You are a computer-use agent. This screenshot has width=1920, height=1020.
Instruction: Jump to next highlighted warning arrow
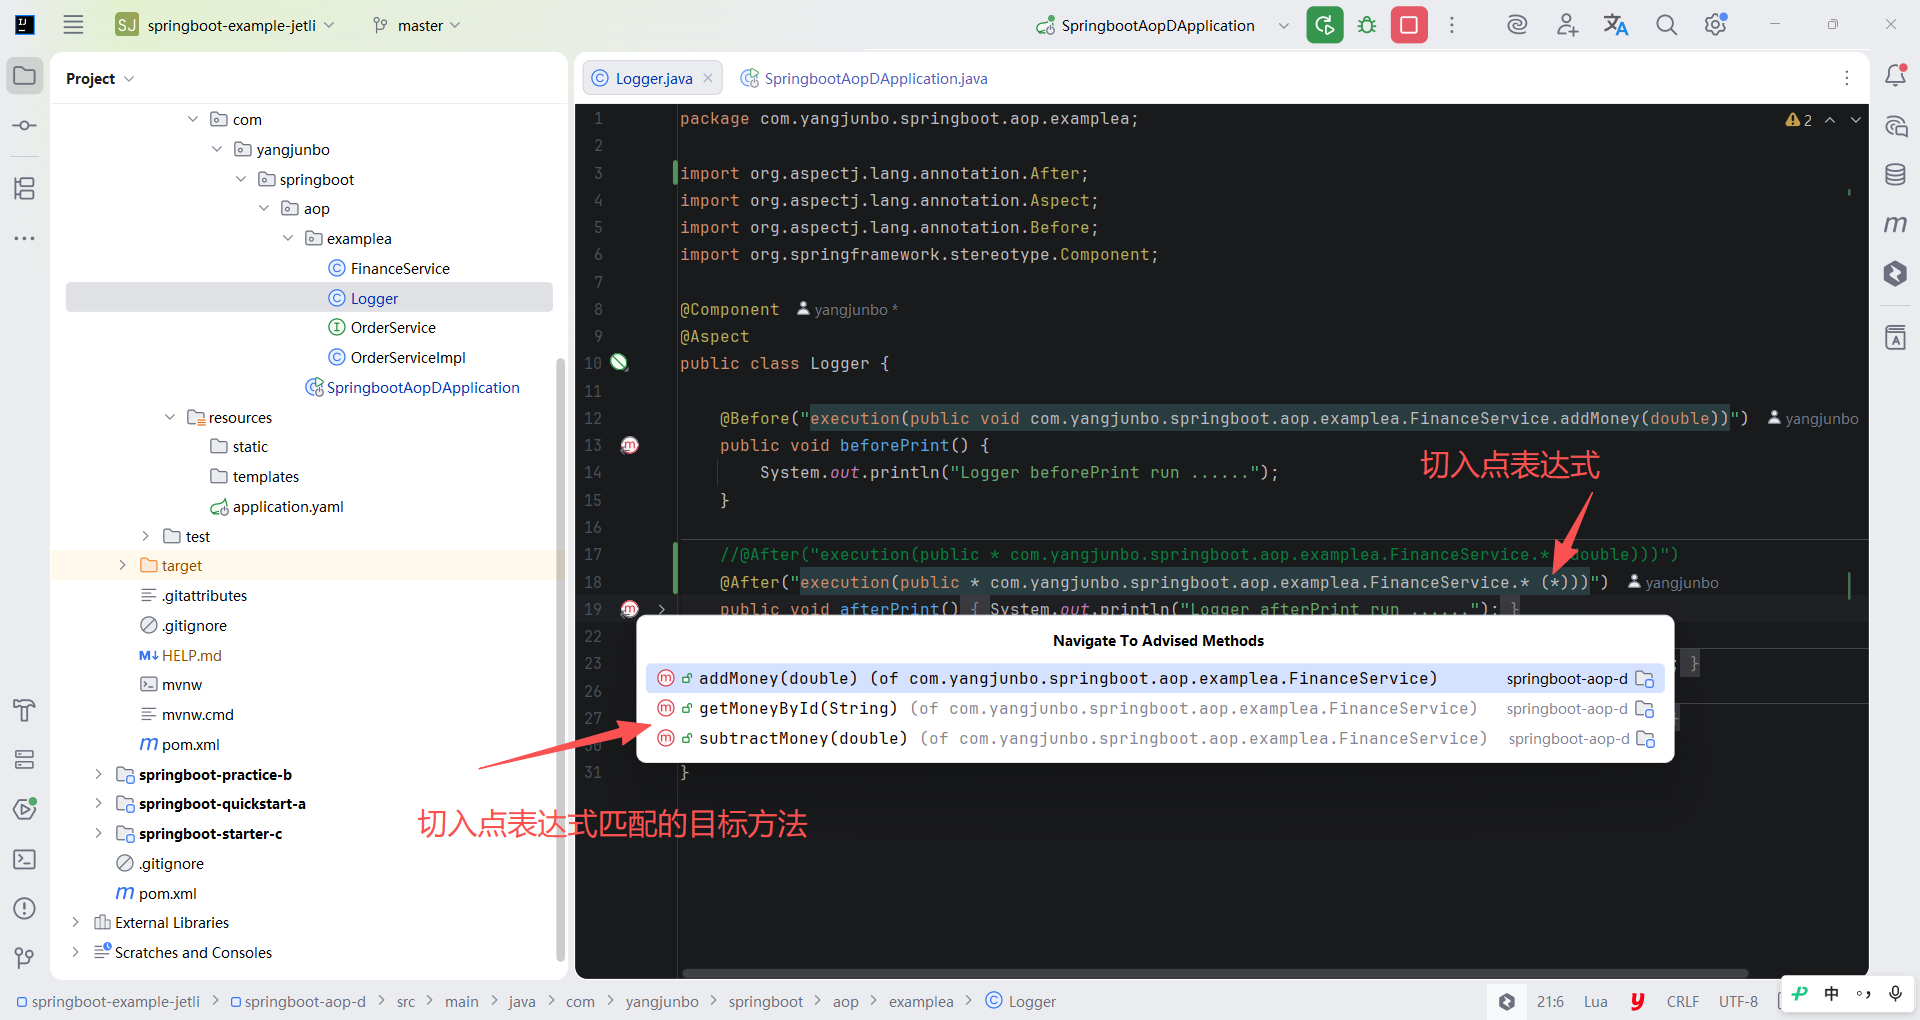pos(1856,120)
